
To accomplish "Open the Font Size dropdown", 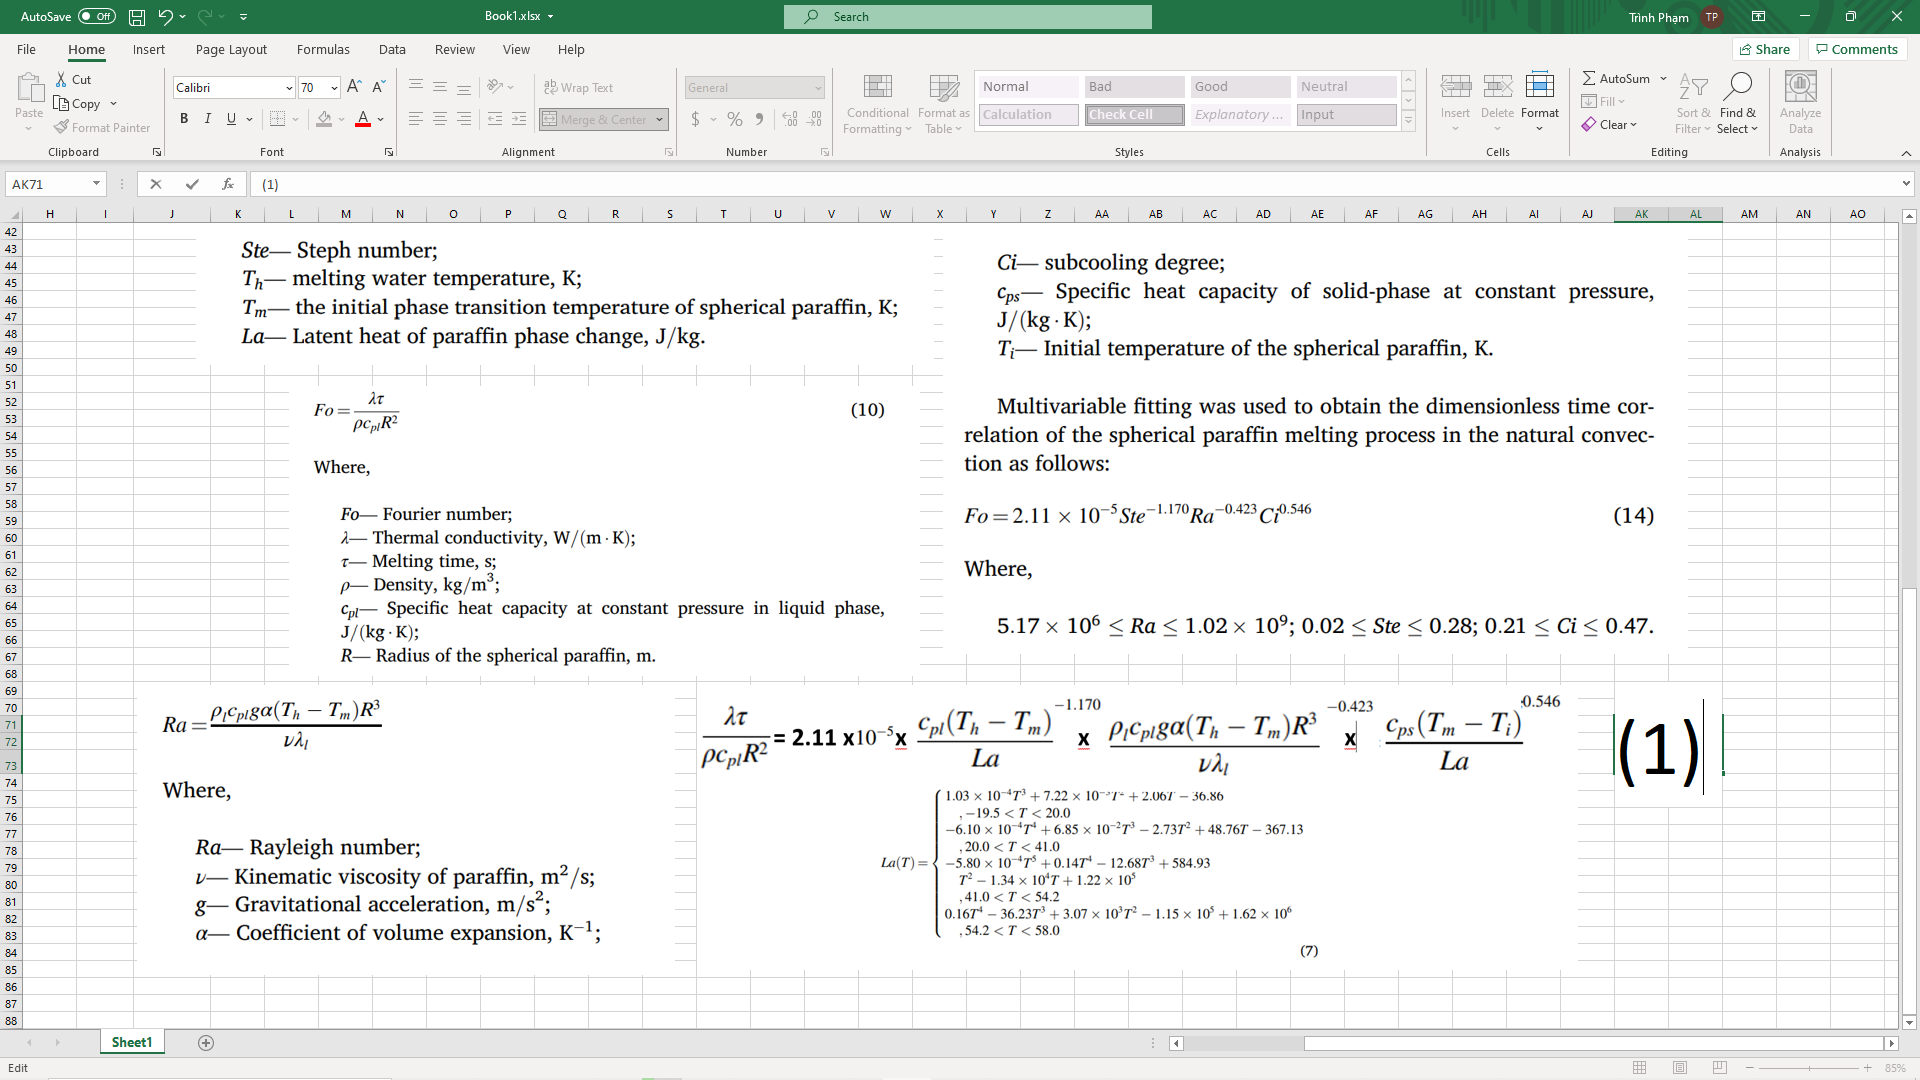I will (335, 87).
